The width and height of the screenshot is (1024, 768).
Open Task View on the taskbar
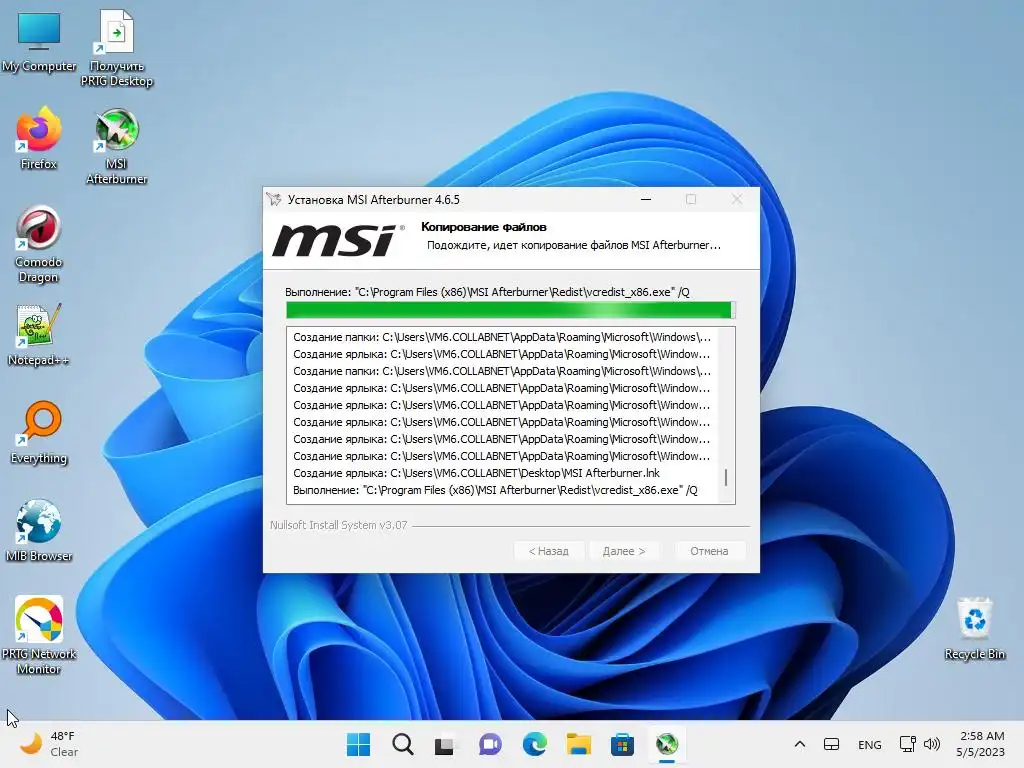coord(445,744)
